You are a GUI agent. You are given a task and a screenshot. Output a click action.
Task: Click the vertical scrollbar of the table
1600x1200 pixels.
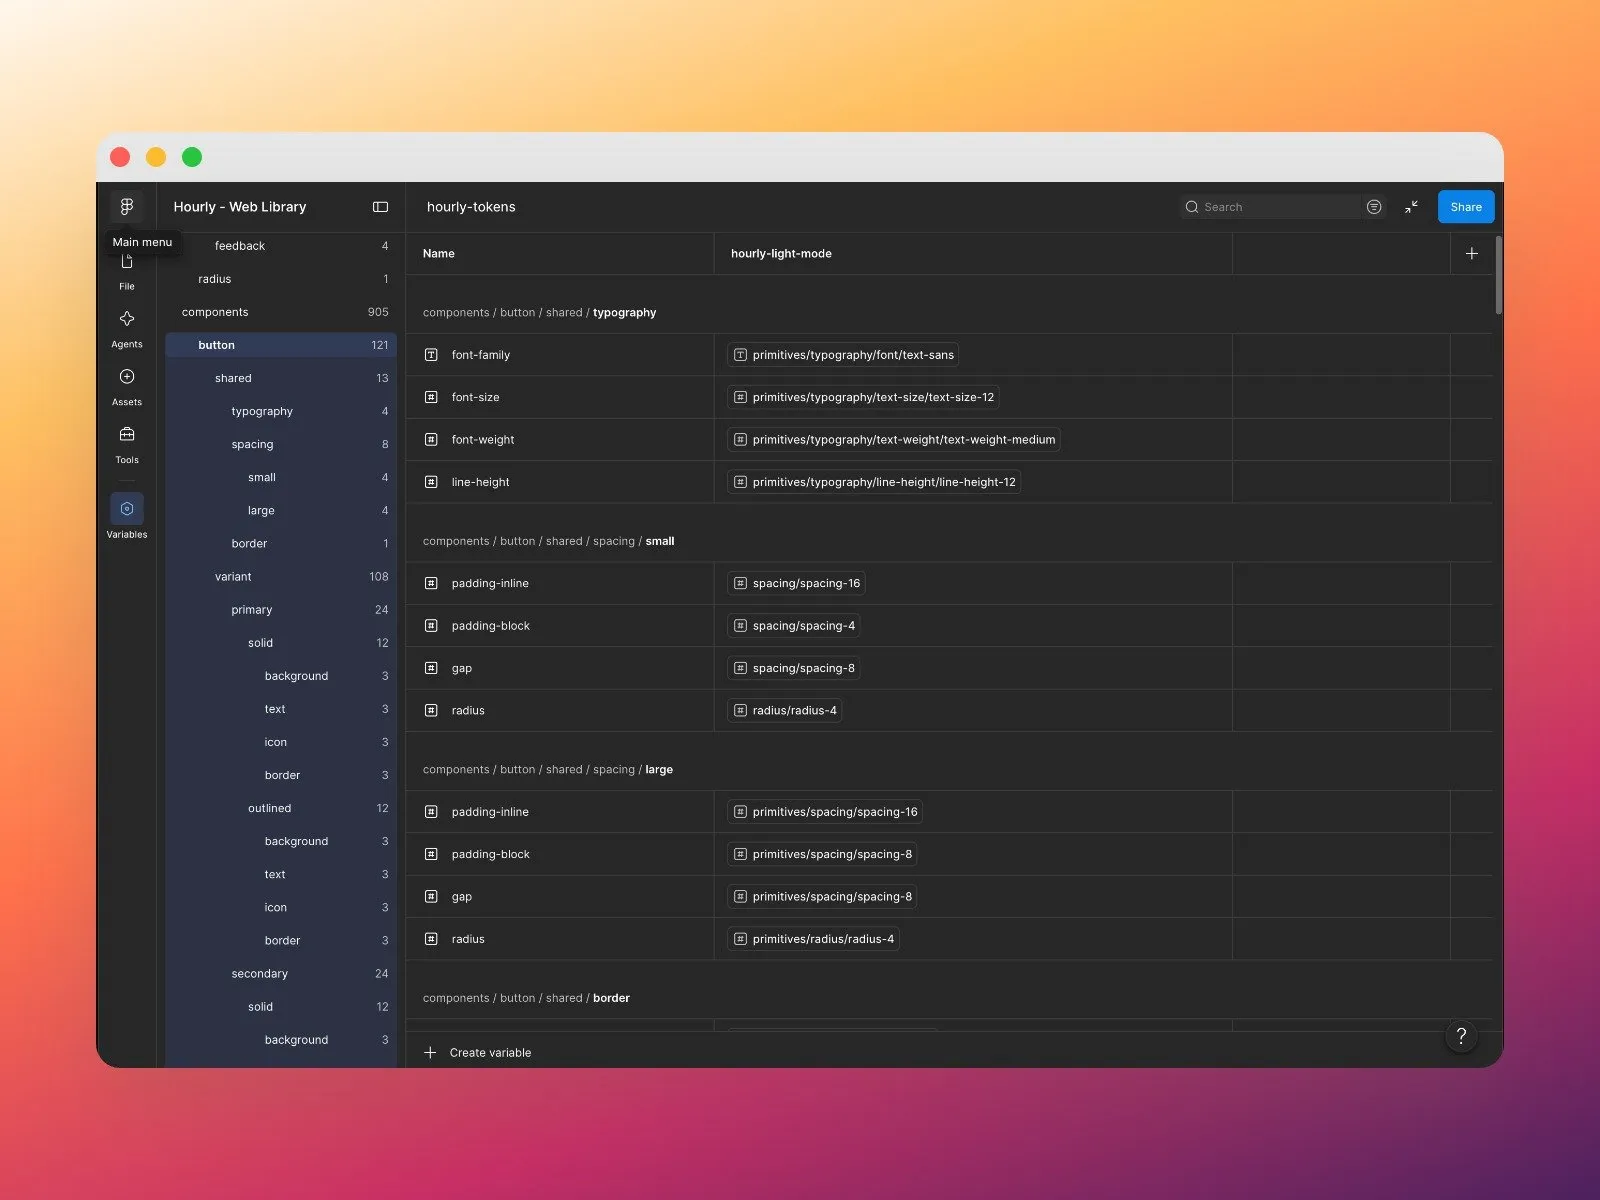(x=1498, y=275)
